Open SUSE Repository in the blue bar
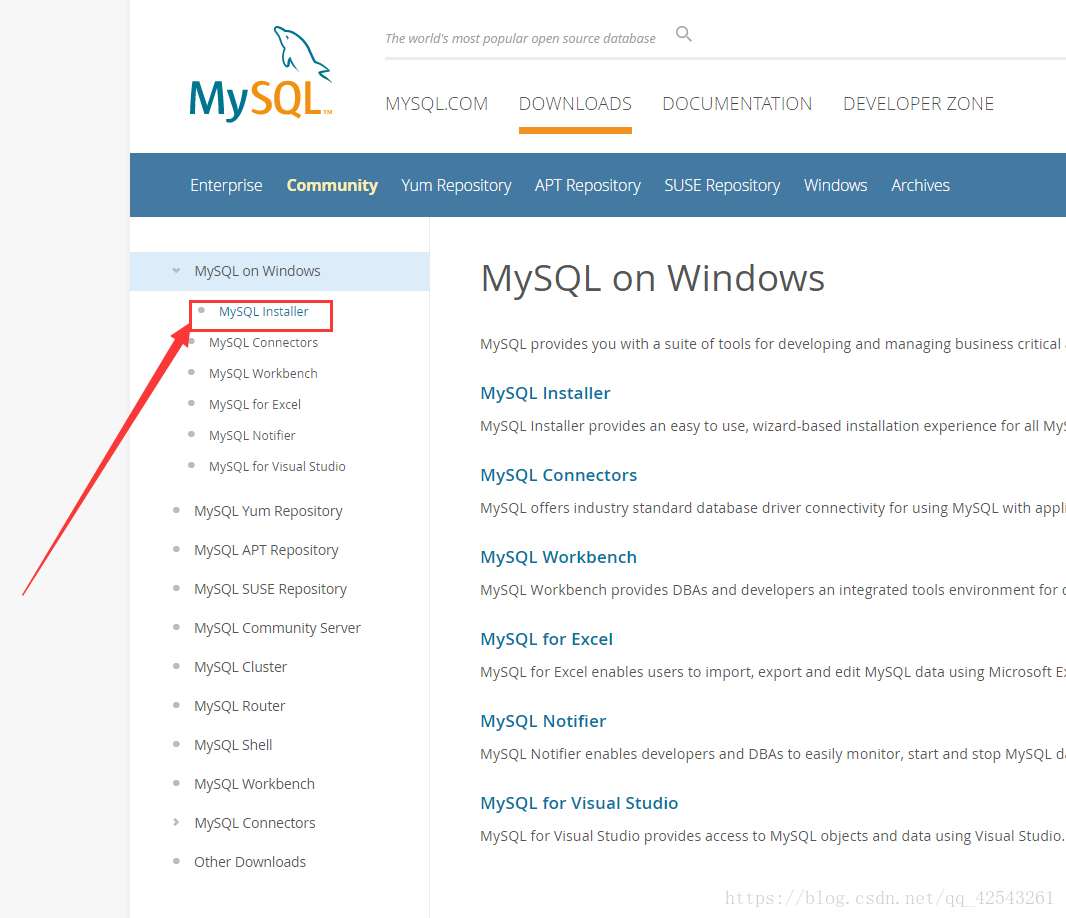 [x=722, y=185]
